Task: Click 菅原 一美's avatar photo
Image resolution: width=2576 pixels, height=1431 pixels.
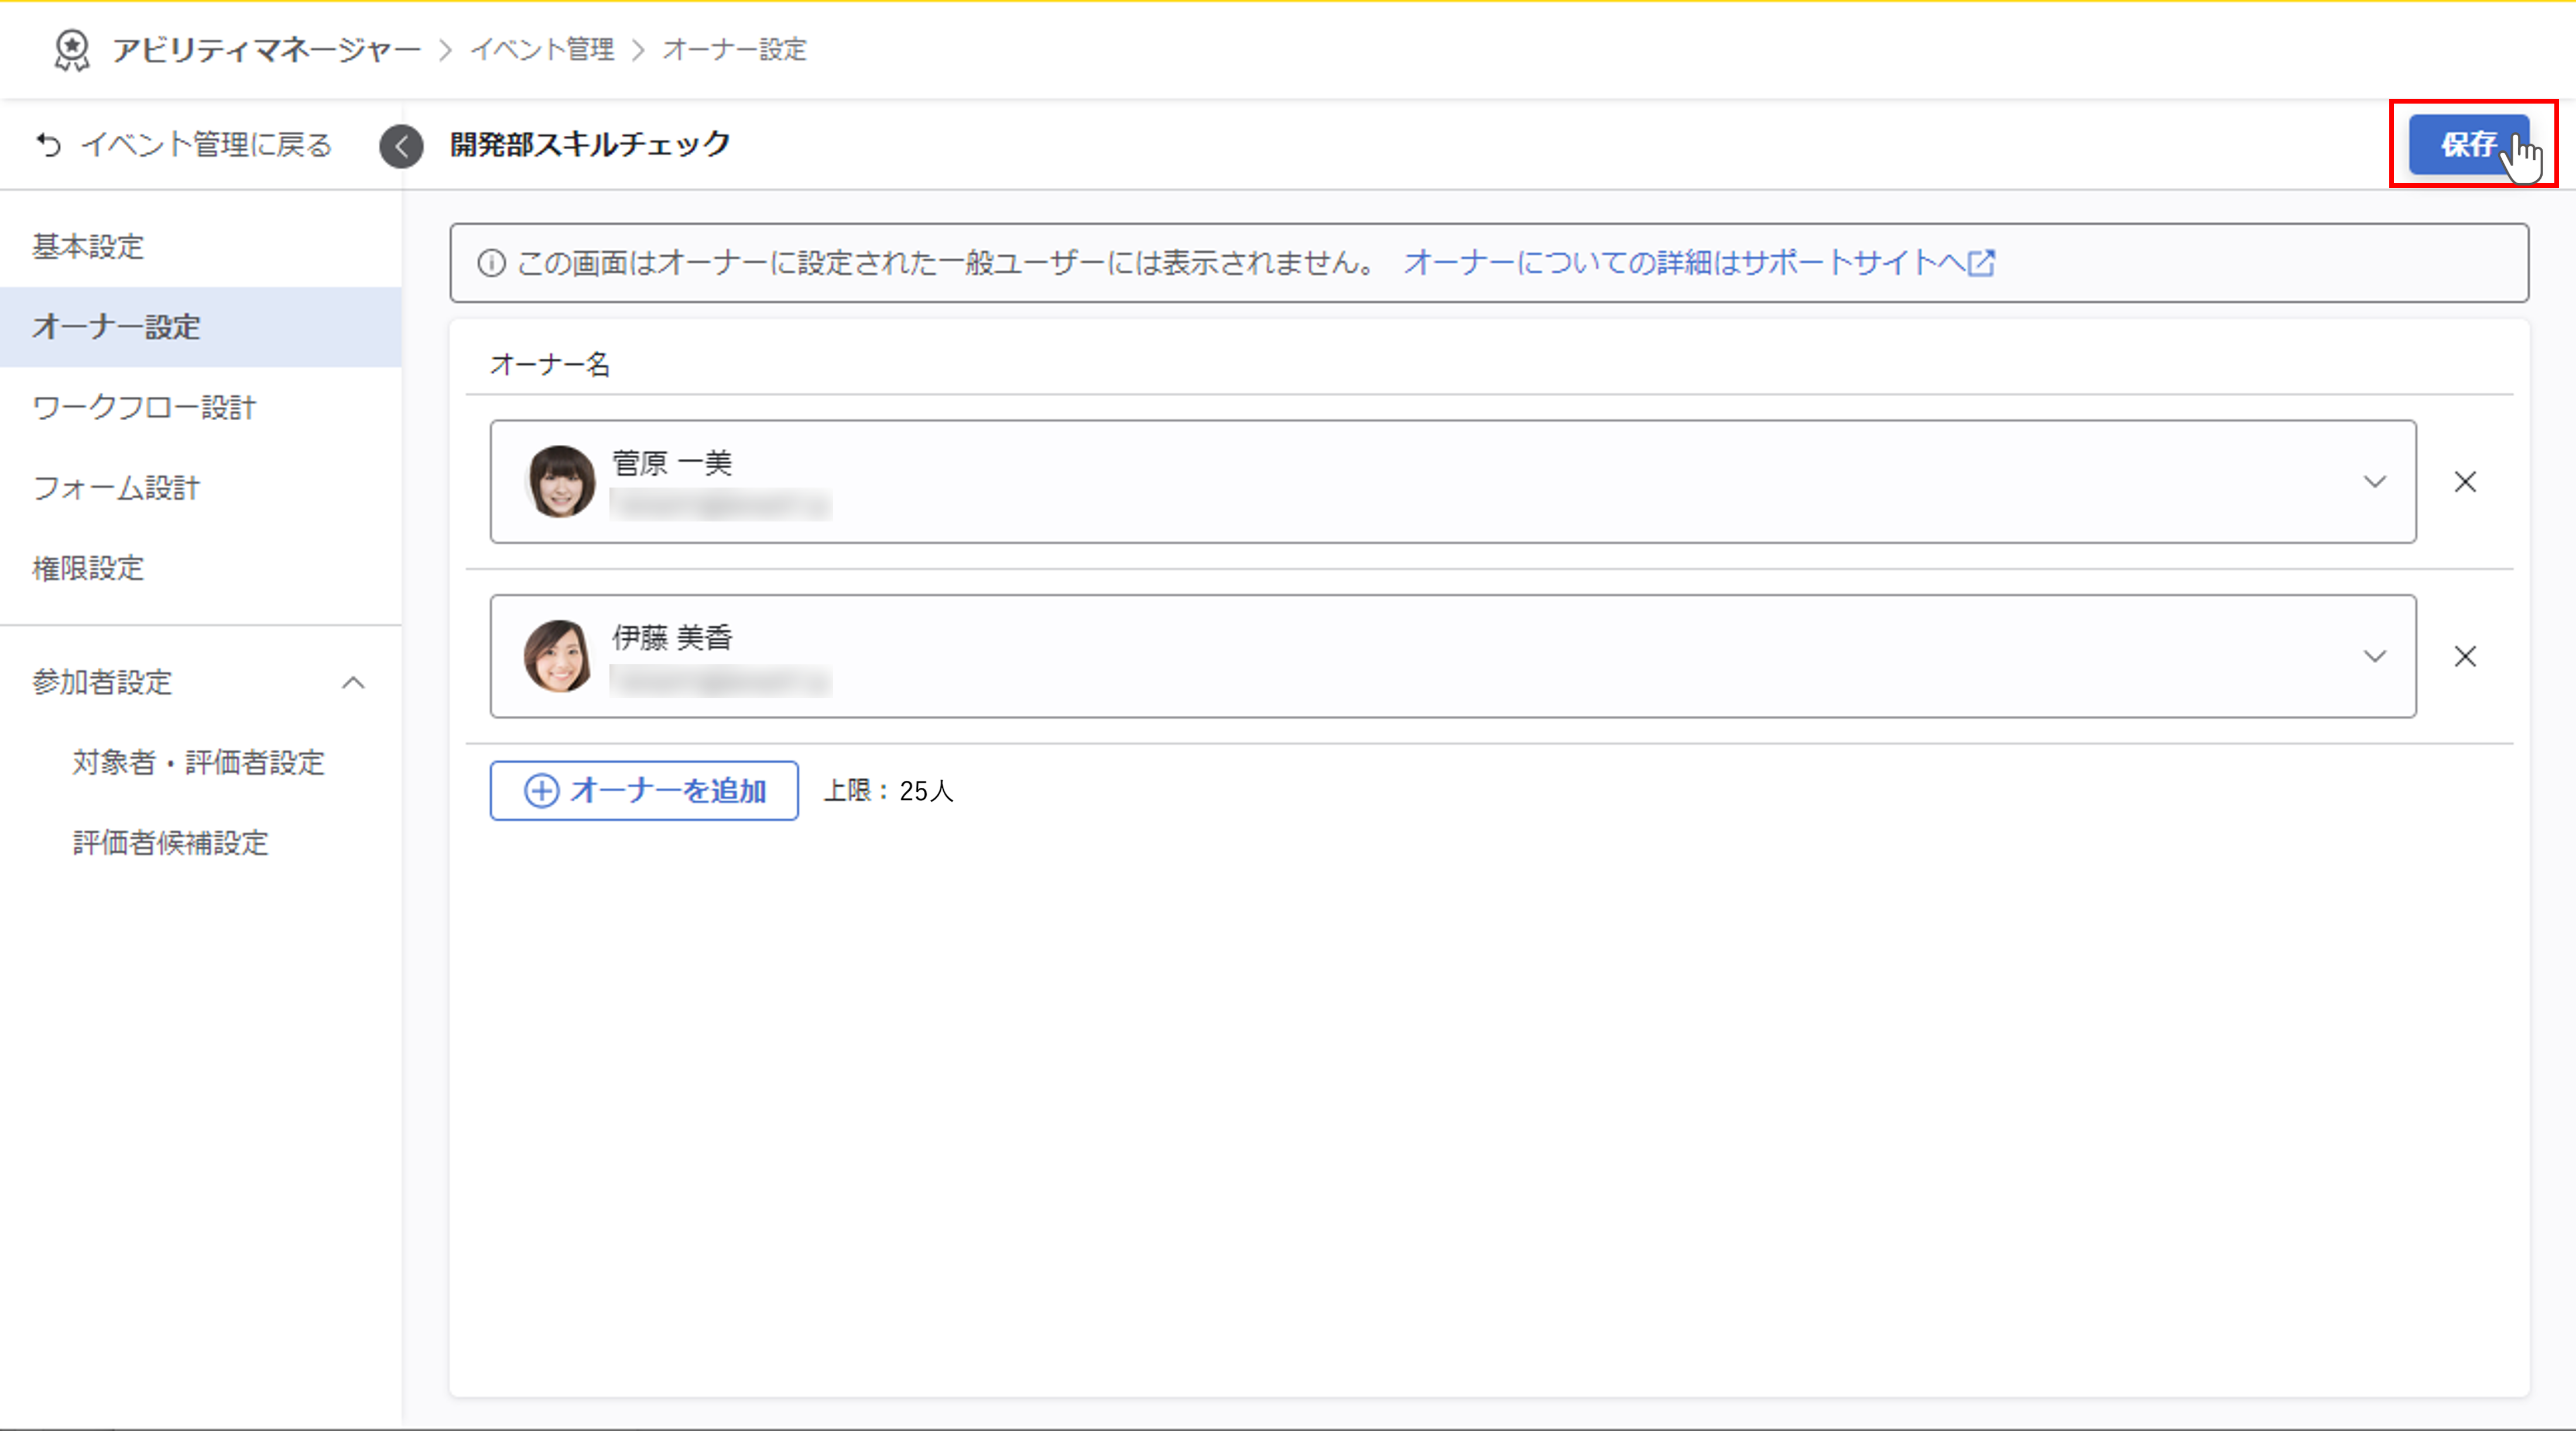Action: pos(560,481)
